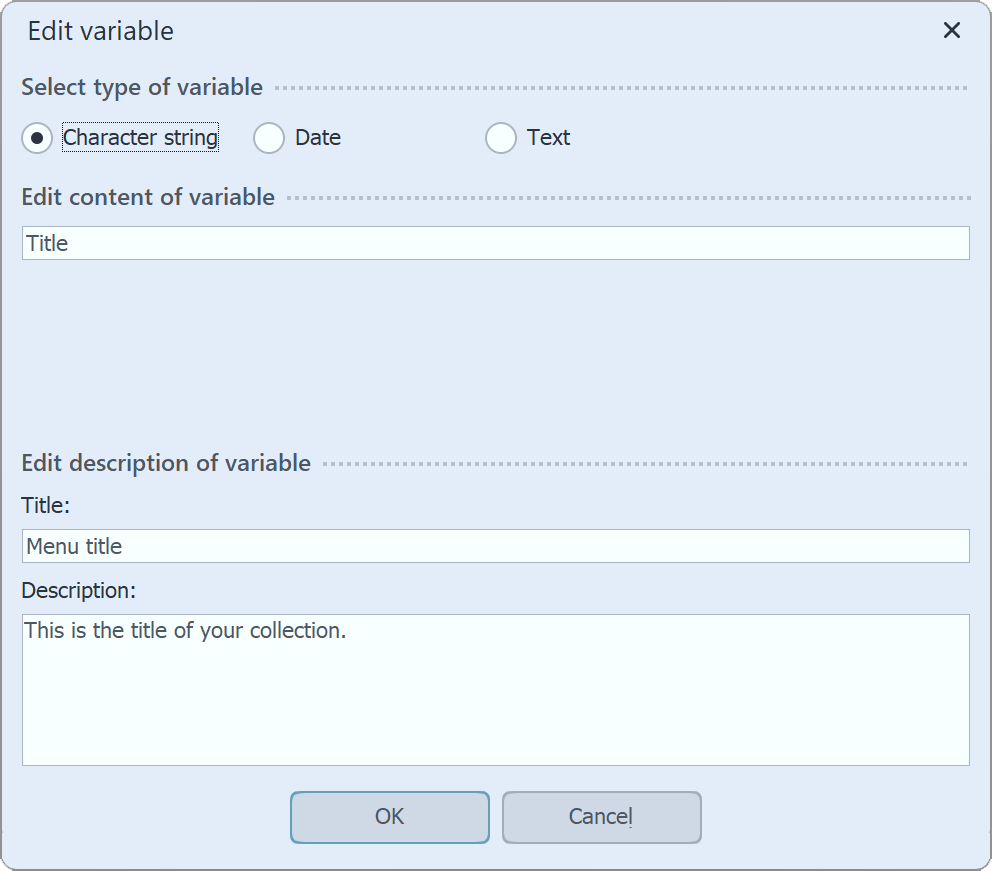Screen dimensions: 992x871
Task: Click the Edit description of variable heading
Action: click(x=166, y=463)
